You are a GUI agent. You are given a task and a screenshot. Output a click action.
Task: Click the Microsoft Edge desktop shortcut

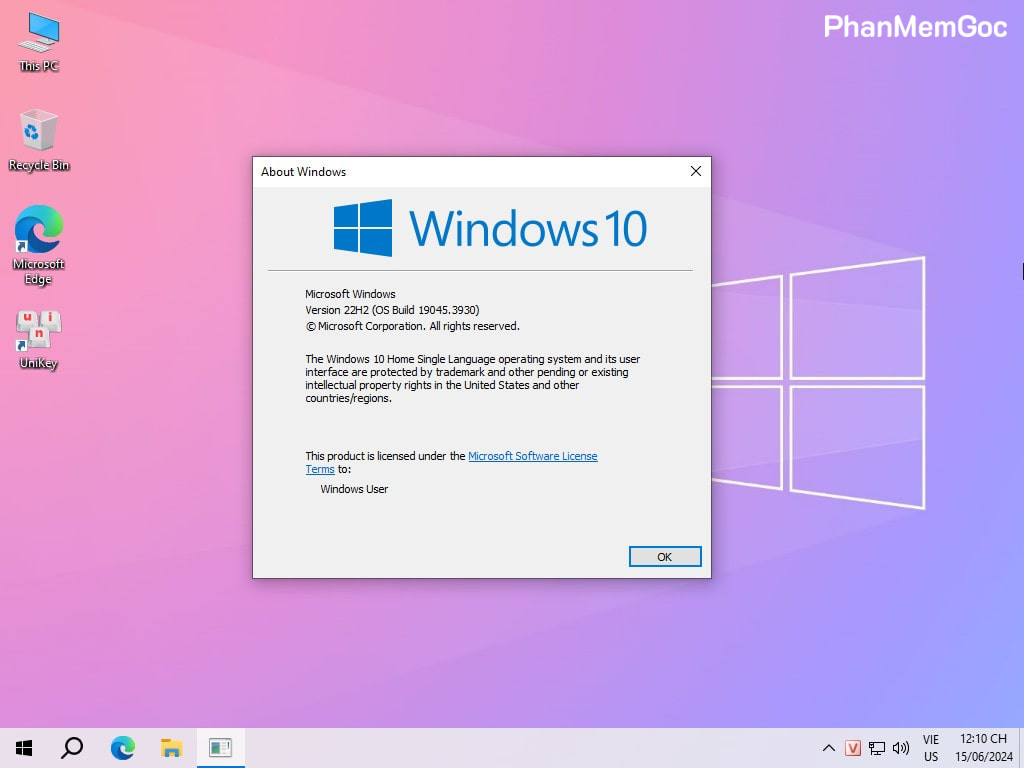[39, 243]
